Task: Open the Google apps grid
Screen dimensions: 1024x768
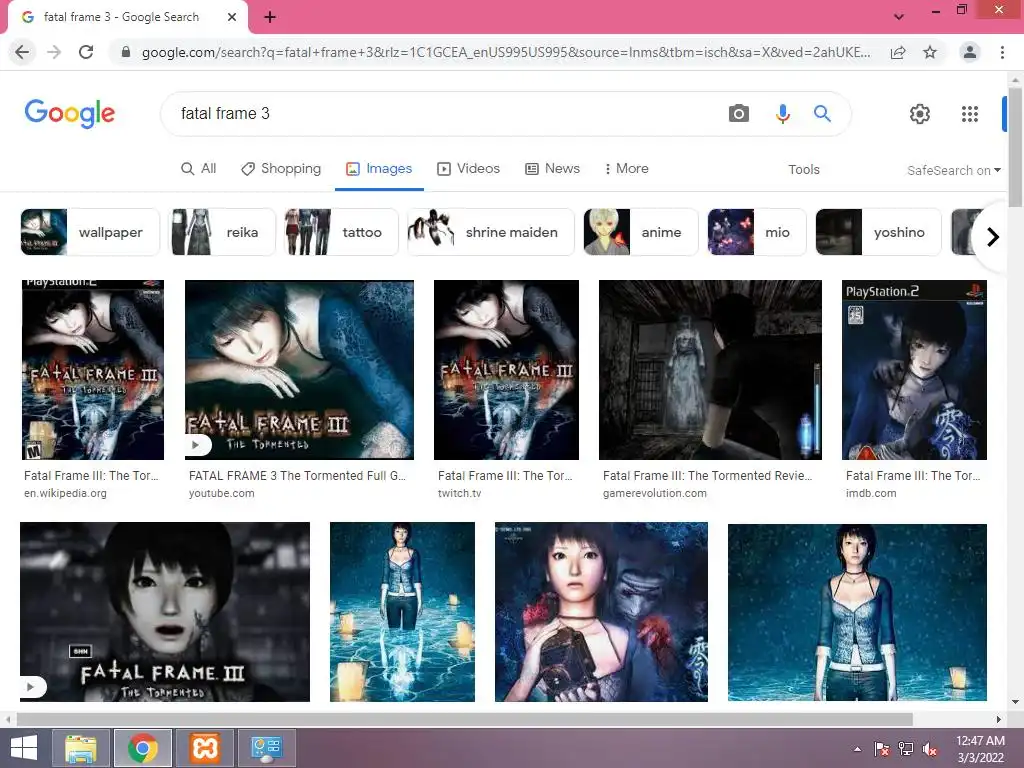Action: [x=970, y=114]
